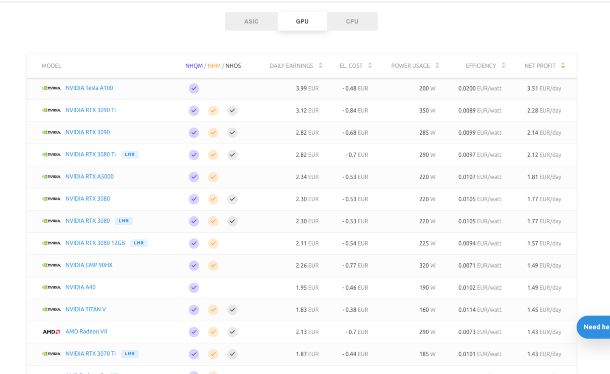Sort table by Power Usage arrows

(x=437, y=65)
